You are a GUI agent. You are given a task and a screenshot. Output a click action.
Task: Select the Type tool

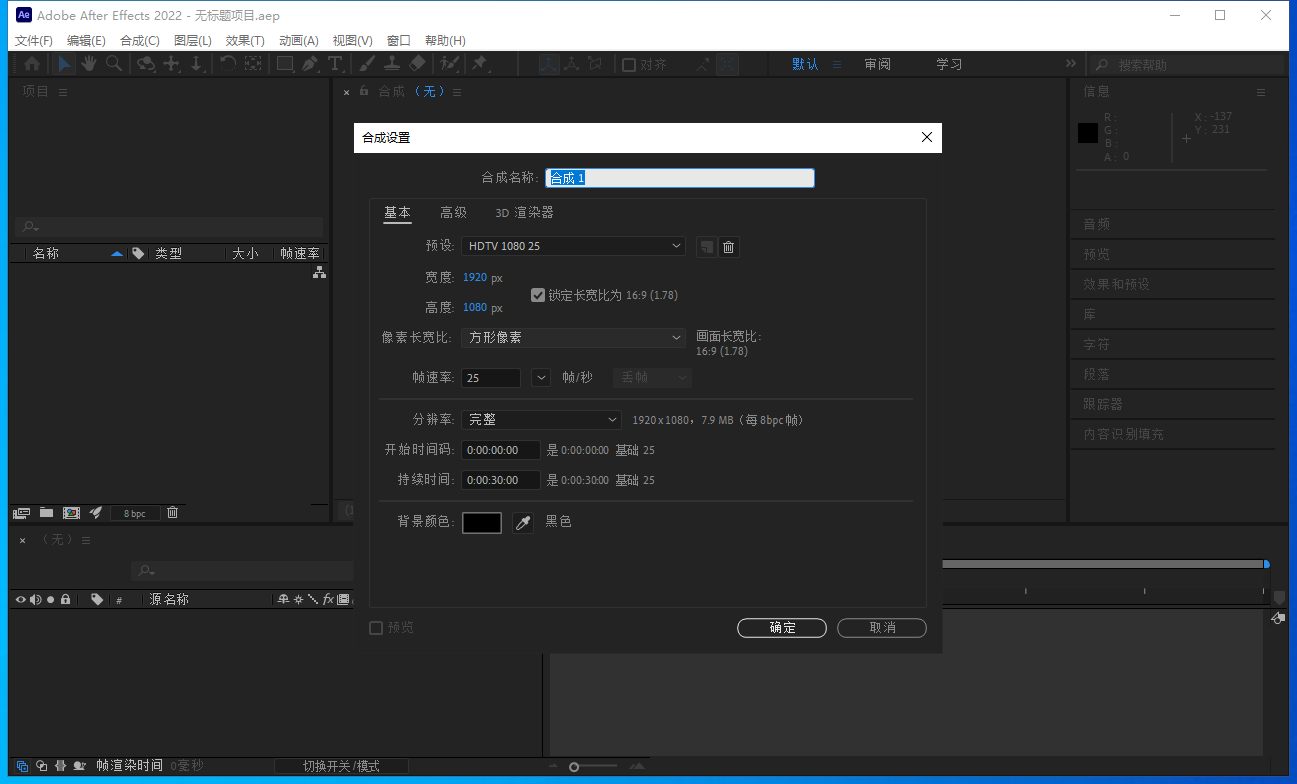(x=337, y=63)
